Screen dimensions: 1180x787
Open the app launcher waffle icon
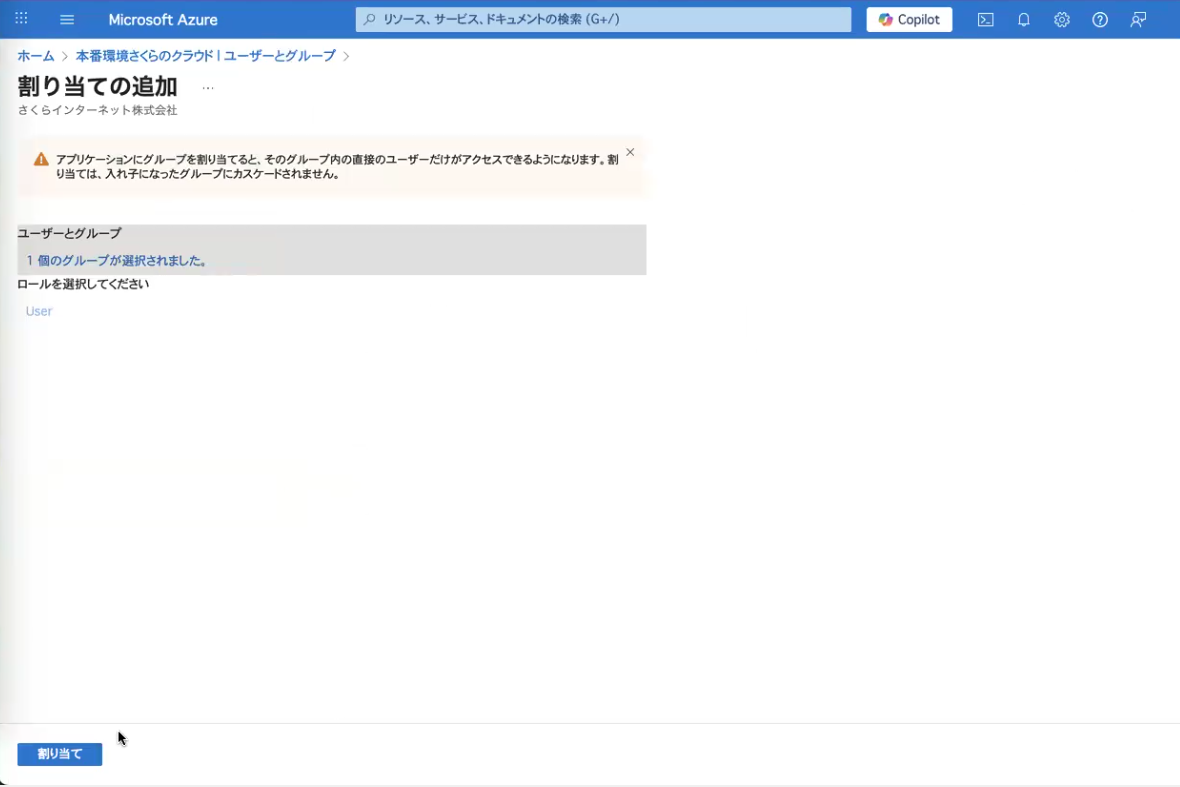click(21, 19)
